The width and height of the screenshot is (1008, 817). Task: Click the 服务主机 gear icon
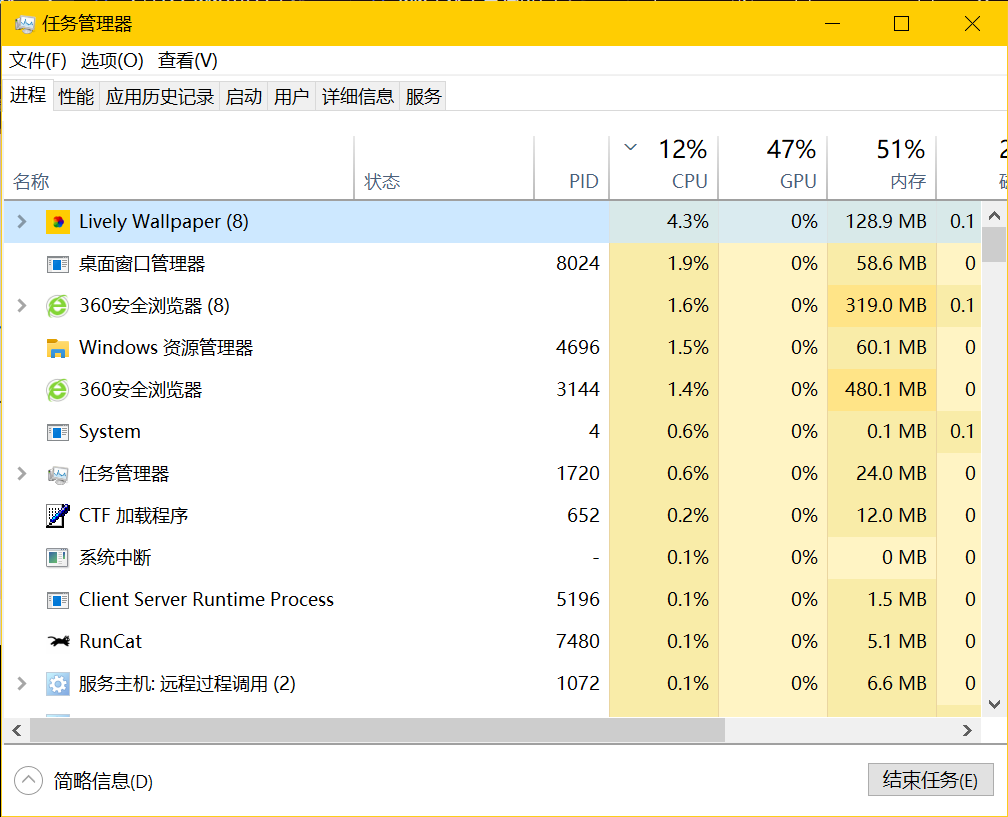click(58, 684)
